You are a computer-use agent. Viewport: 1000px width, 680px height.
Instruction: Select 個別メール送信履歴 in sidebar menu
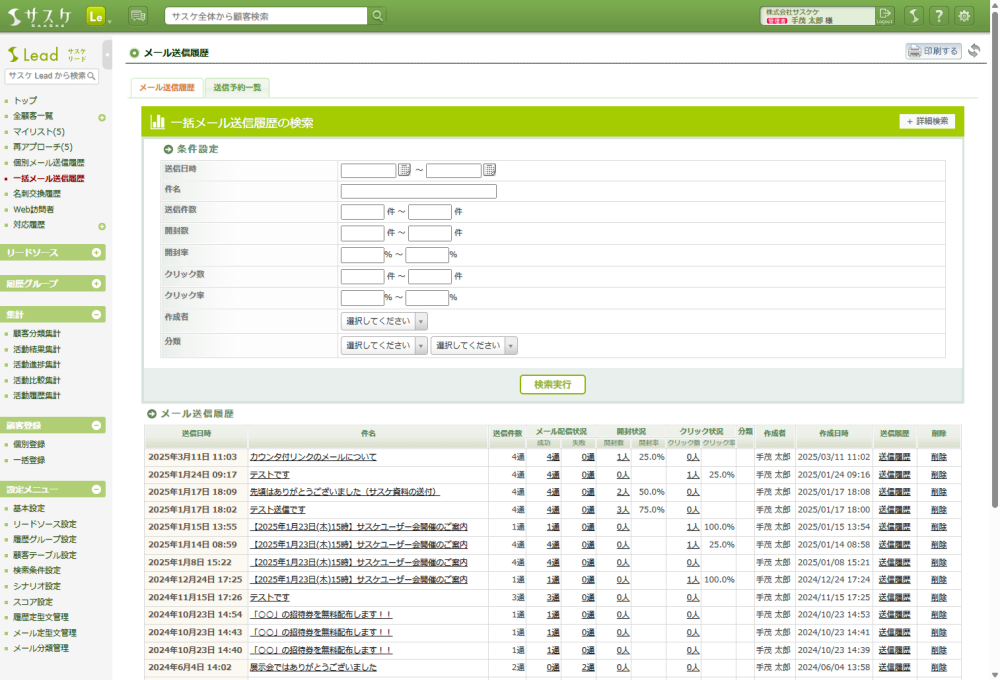click(x=49, y=162)
